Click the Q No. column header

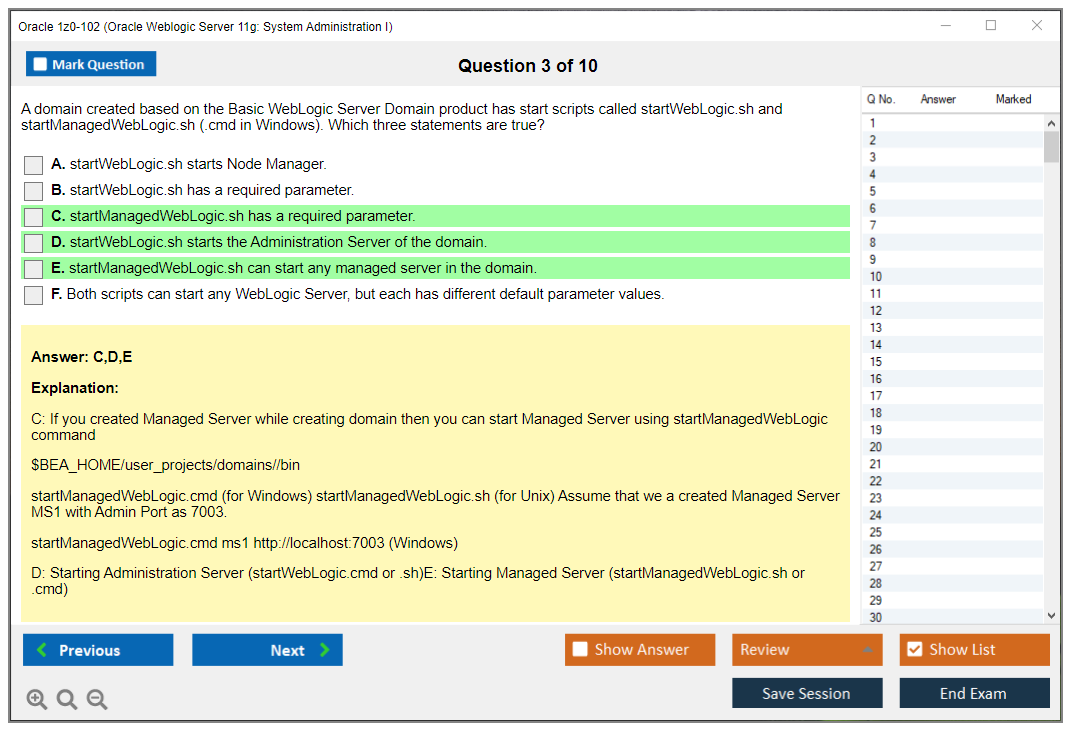(x=880, y=99)
